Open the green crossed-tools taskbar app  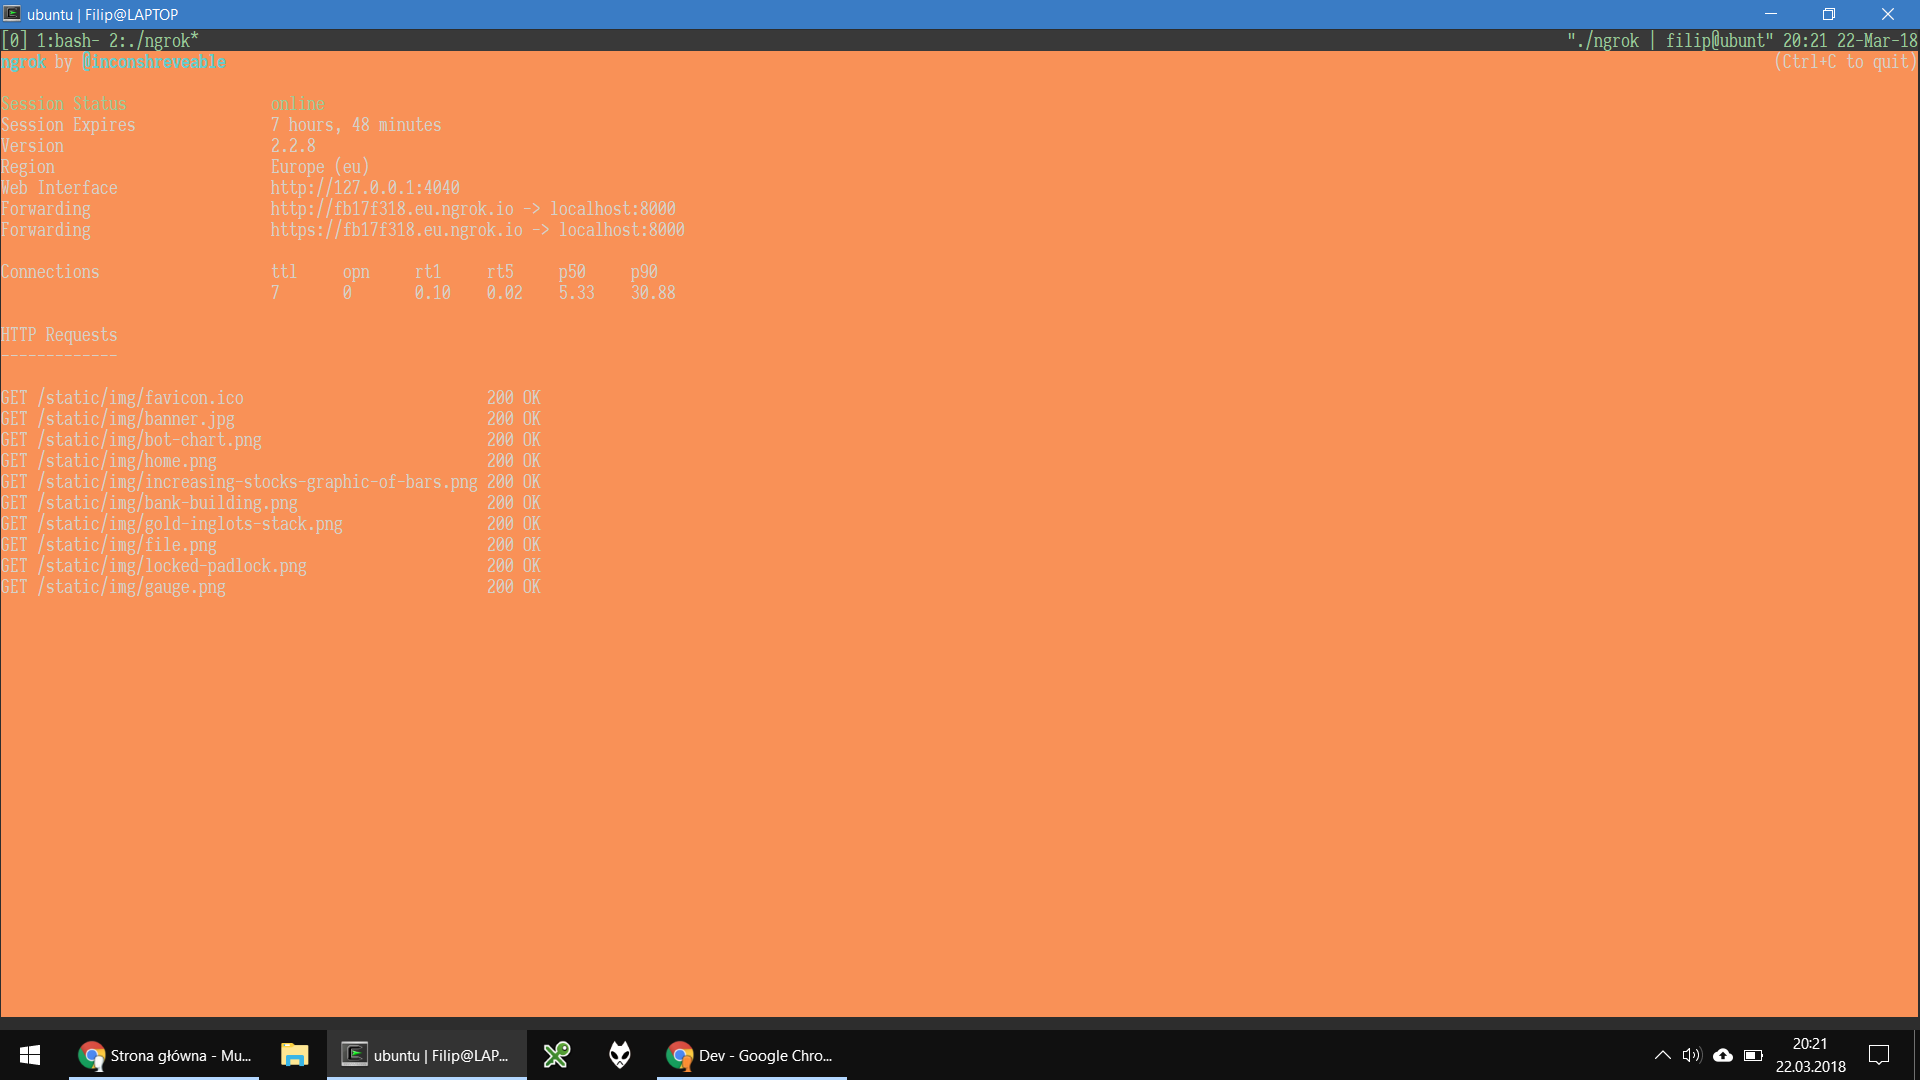[x=557, y=1055]
